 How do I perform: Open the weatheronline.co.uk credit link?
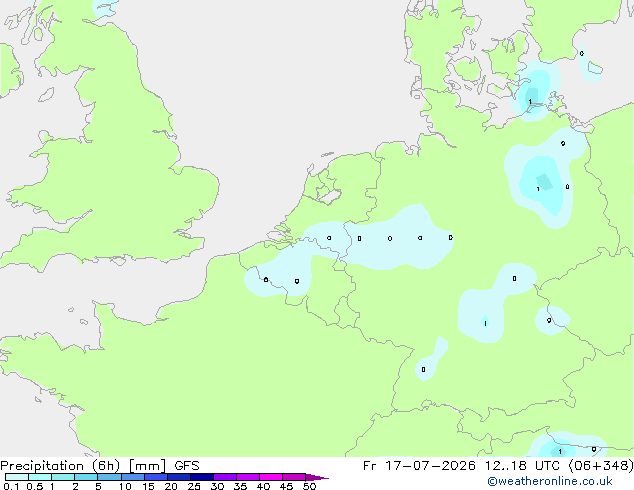(x=550, y=481)
